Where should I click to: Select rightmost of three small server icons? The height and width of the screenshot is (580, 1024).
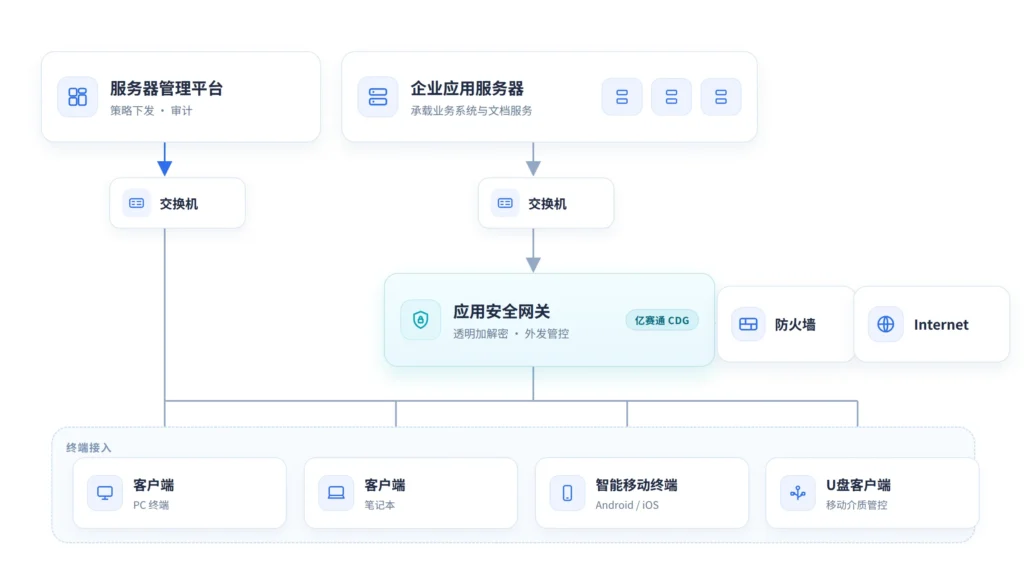[x=721, y=97]
